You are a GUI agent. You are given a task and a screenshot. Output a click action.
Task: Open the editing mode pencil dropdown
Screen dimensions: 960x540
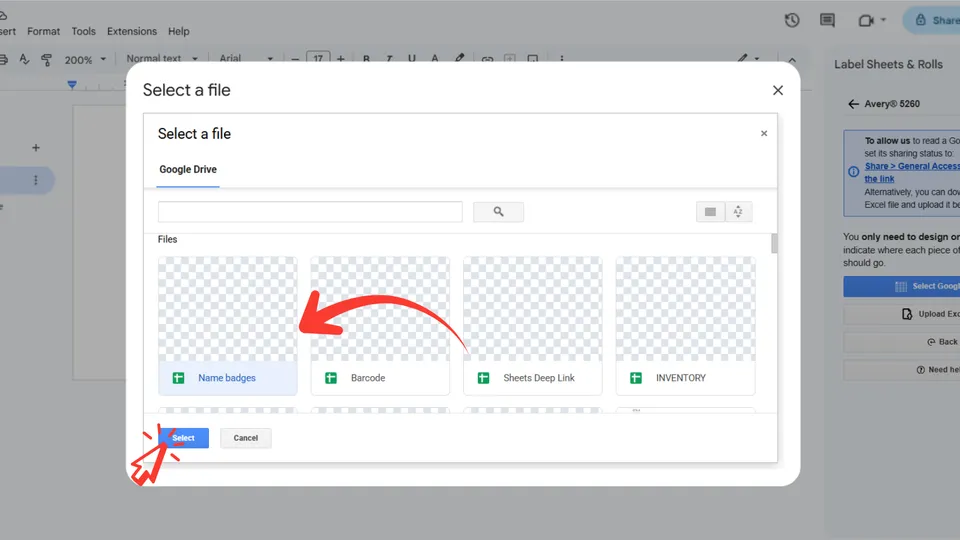(x=748, y=59)
